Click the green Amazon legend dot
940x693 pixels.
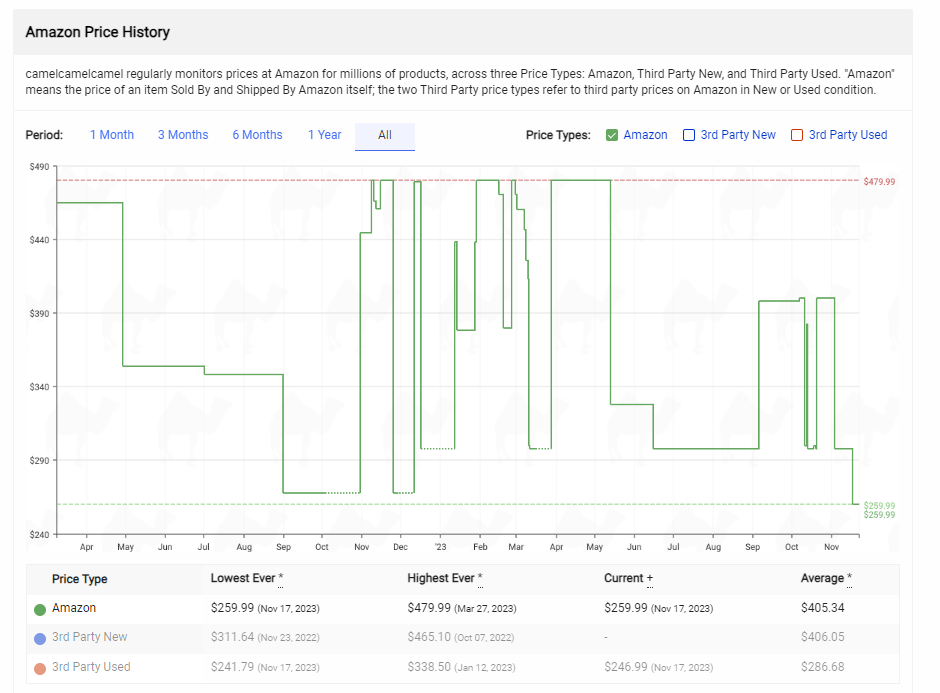point(40,608)
